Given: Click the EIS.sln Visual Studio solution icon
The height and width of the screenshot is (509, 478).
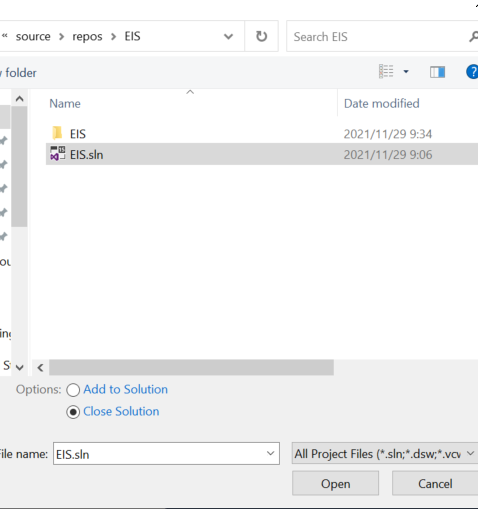Looking at the screenshot, I should click(x=58, y=154).
